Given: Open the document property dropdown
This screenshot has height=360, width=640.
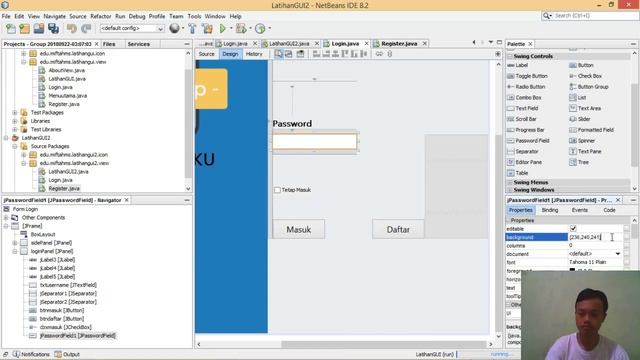Looking at the screenshot, I should click(618, 254).
